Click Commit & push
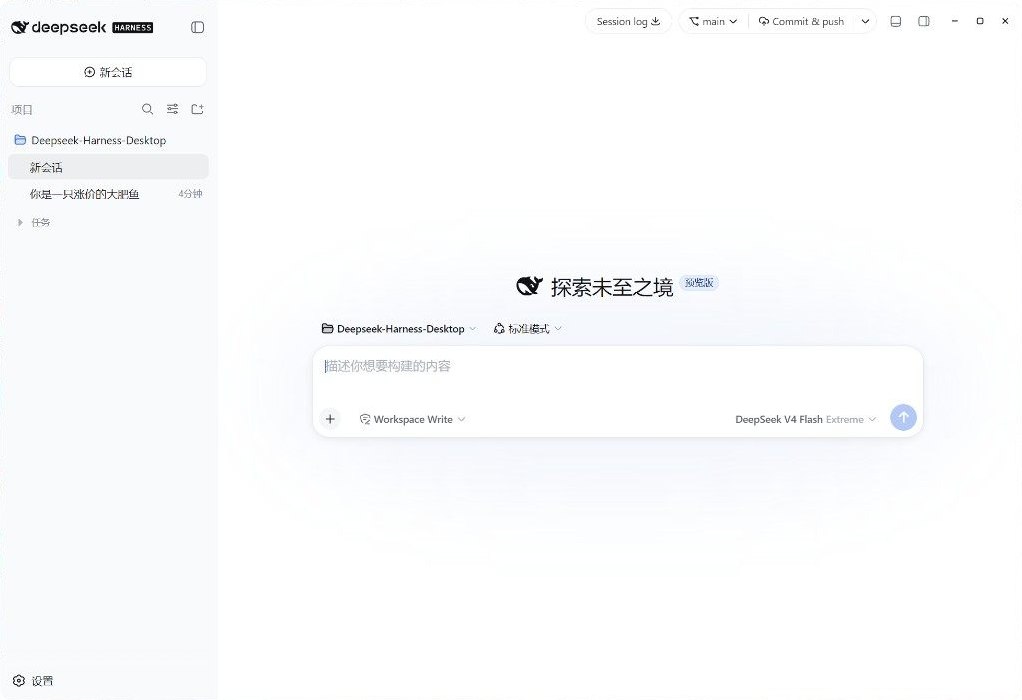The image size is (1022, 700). tap(802, 22)
